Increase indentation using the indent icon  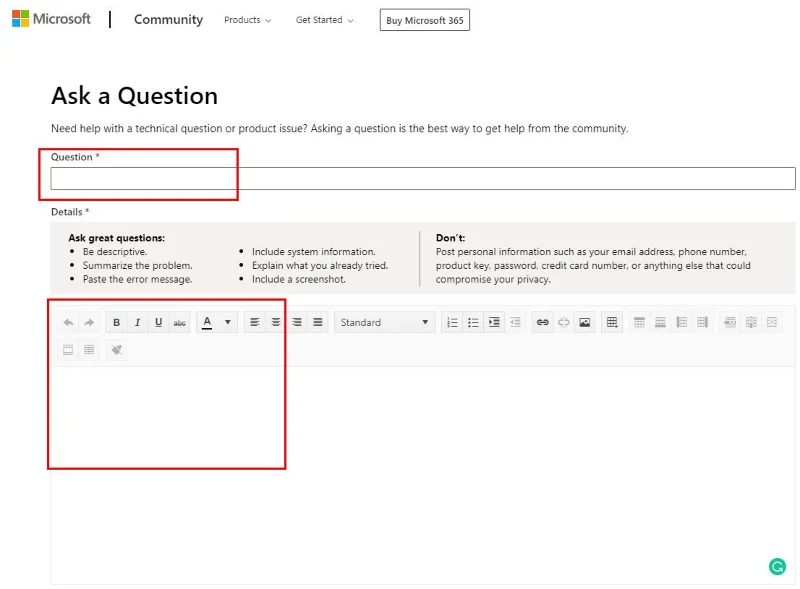(x=494, y=321)
